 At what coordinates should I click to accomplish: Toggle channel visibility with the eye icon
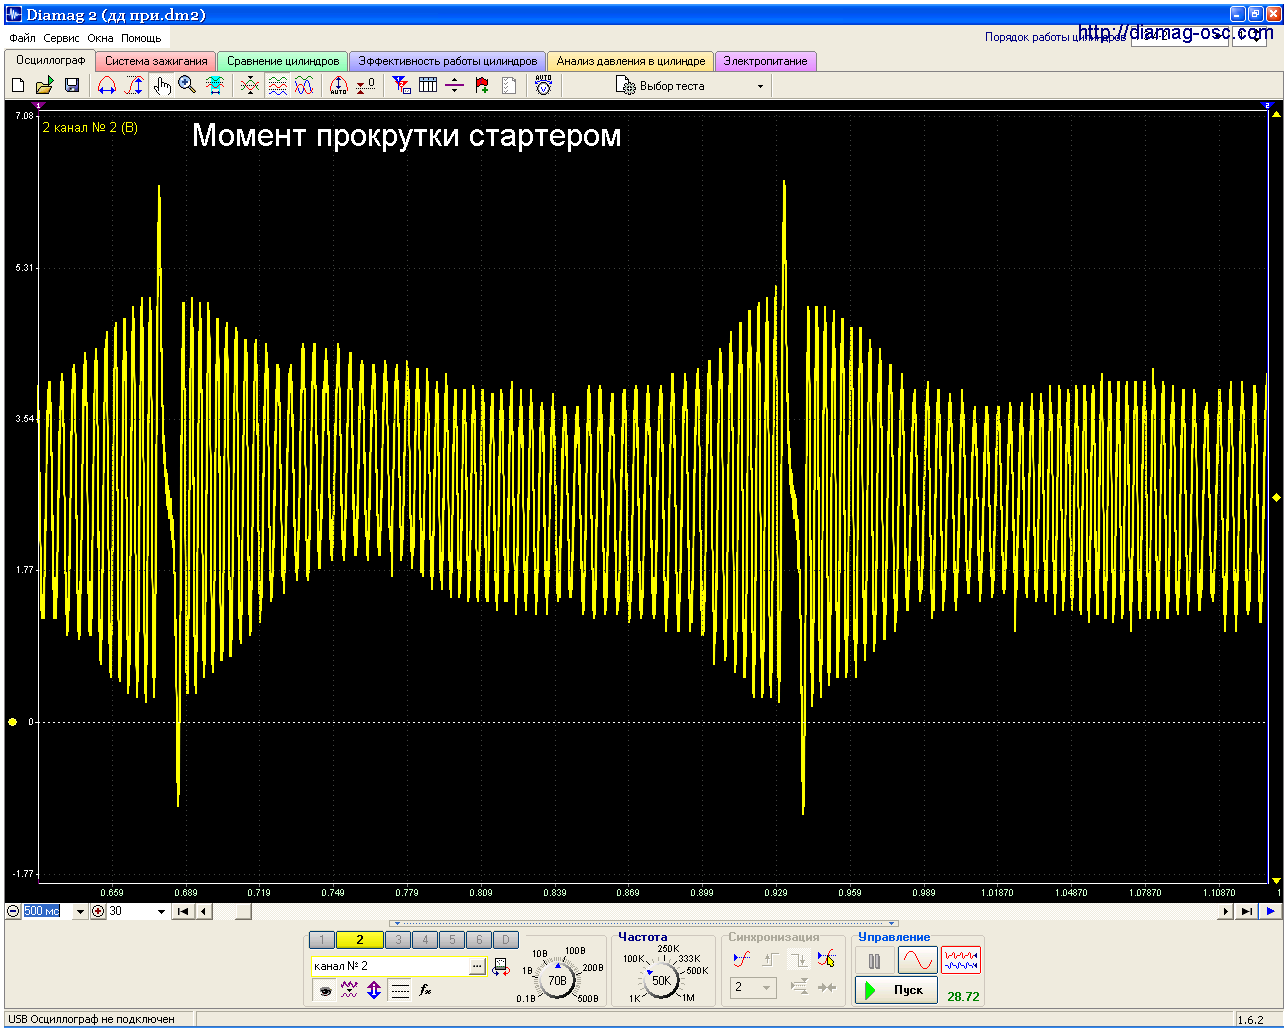pos(324,990)
